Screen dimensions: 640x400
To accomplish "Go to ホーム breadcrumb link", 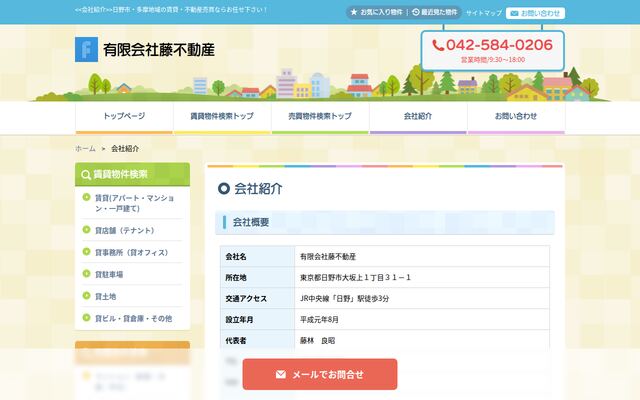I will coord(85,149).
